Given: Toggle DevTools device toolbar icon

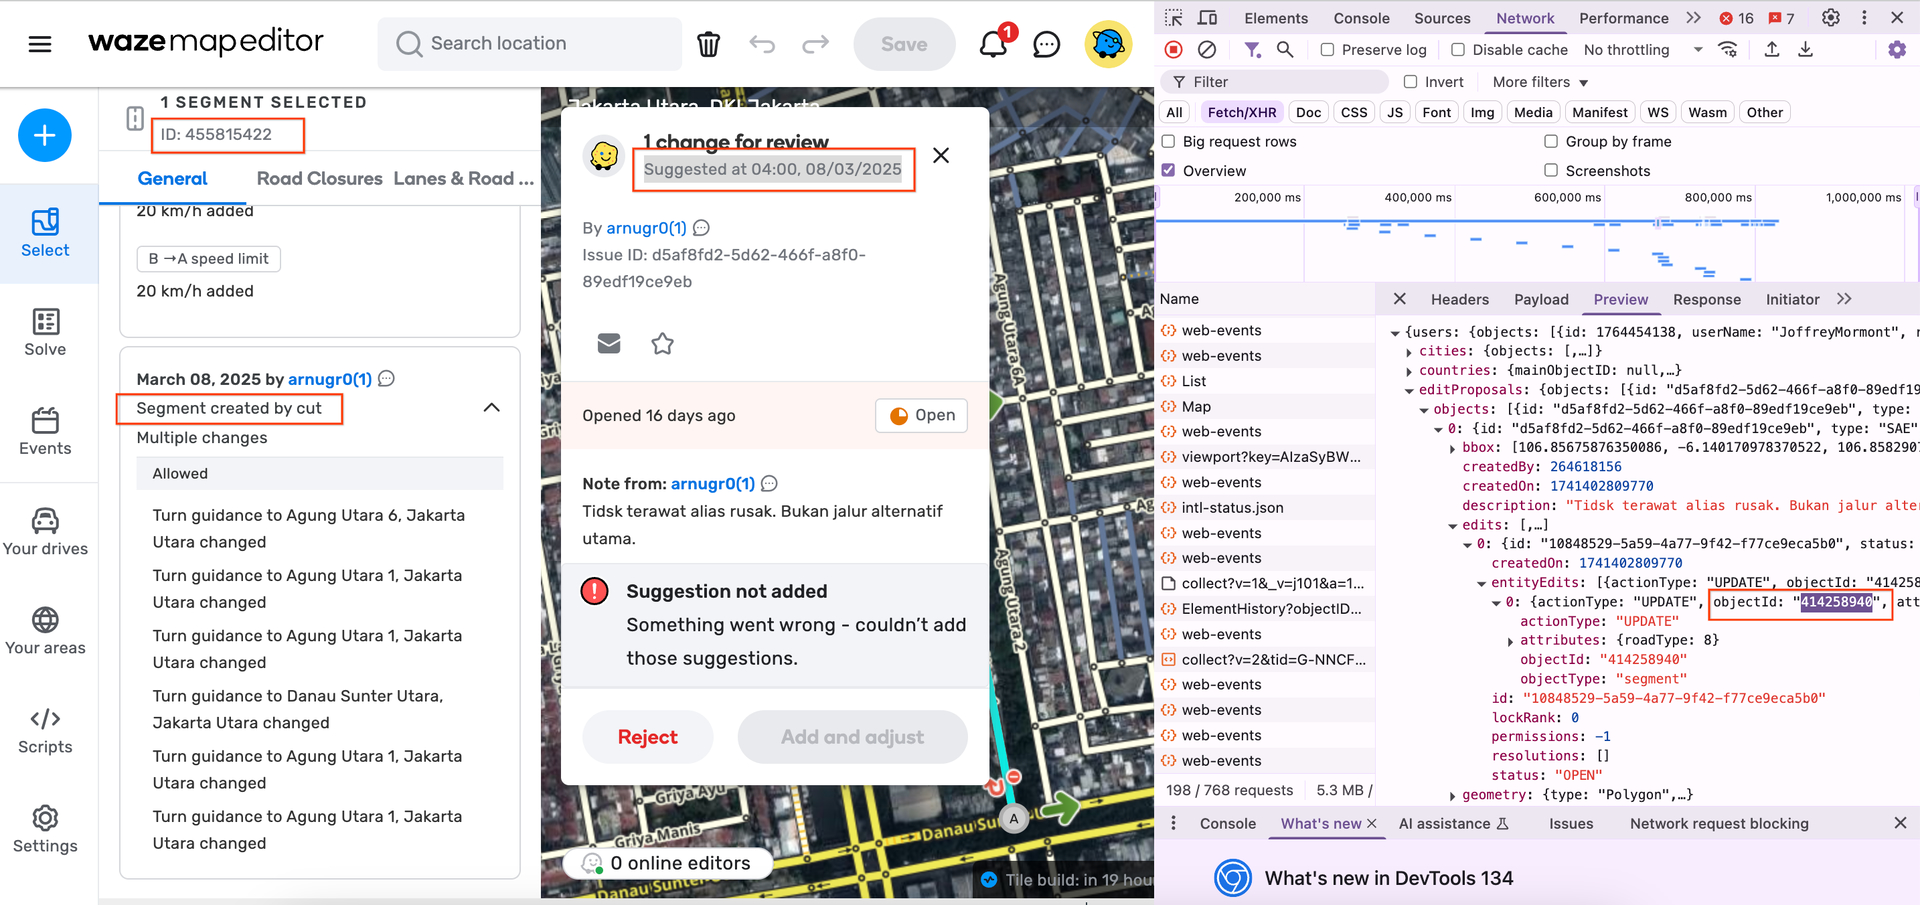Looking at the screenshot, I should [x=1208, y=18].
